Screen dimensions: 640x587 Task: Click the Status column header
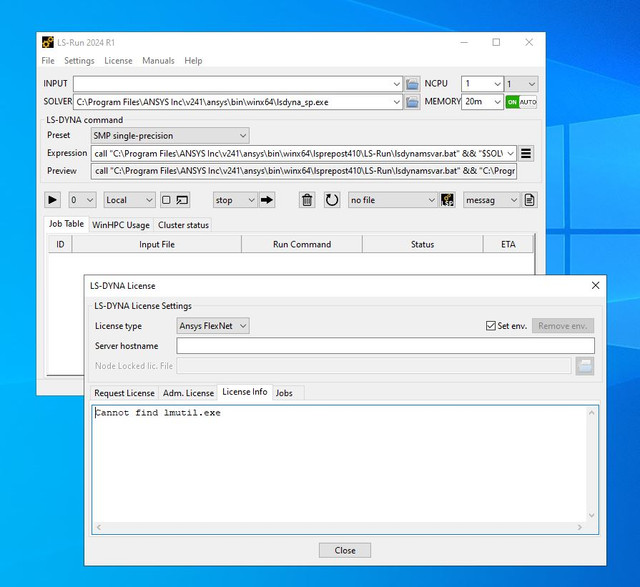[x=422, y=245]
